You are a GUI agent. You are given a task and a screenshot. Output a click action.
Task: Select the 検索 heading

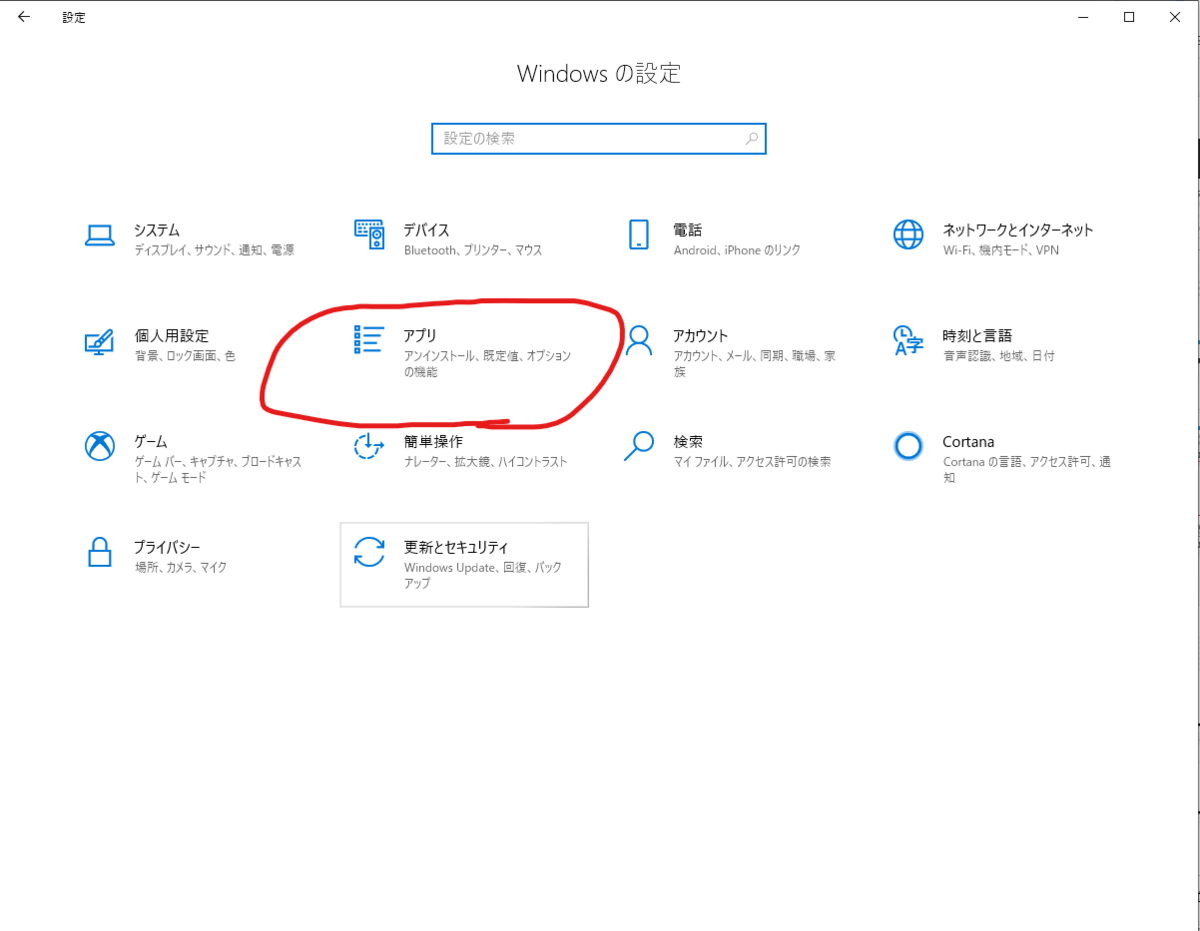[x=688, y=441]
